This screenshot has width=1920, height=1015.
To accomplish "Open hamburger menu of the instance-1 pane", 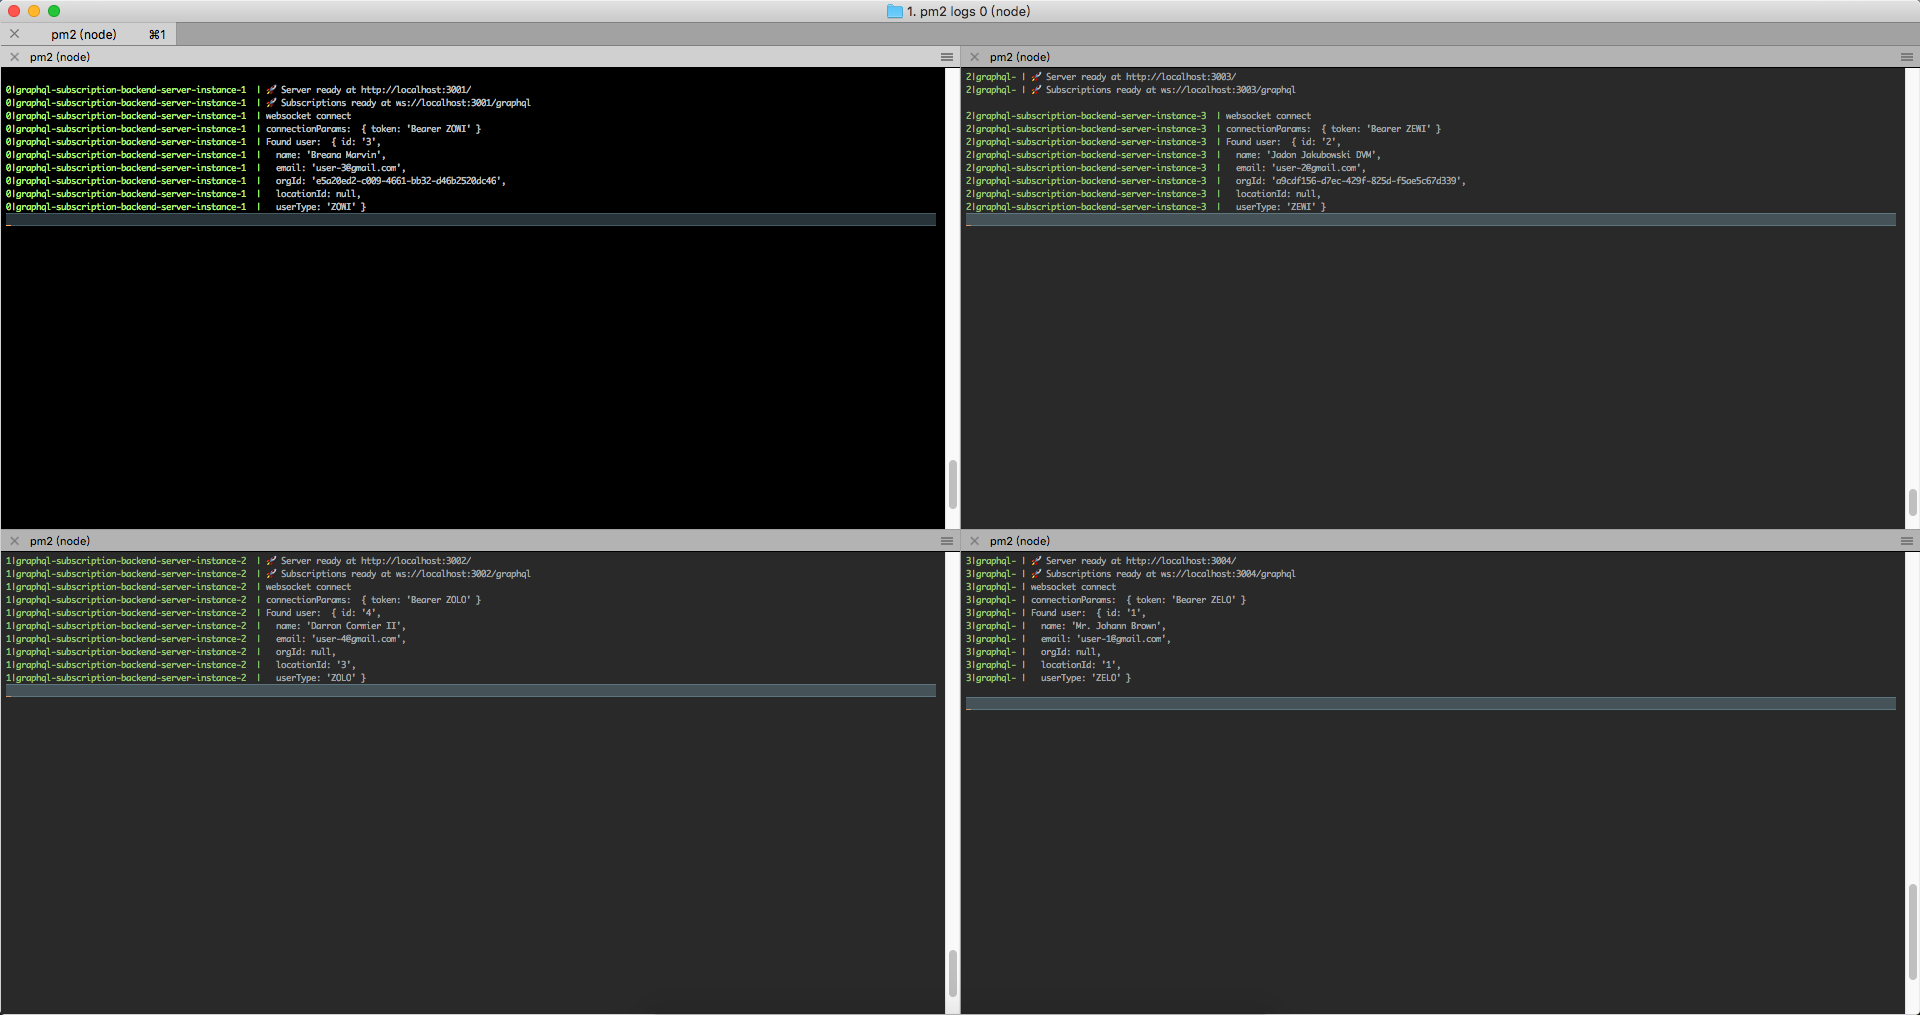I will tap(947, 57).
